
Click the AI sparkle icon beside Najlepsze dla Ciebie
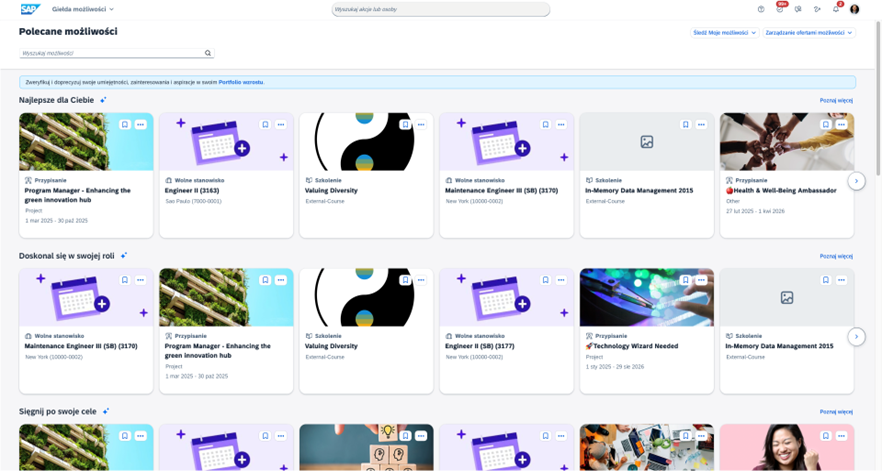(x=103, y=100)
